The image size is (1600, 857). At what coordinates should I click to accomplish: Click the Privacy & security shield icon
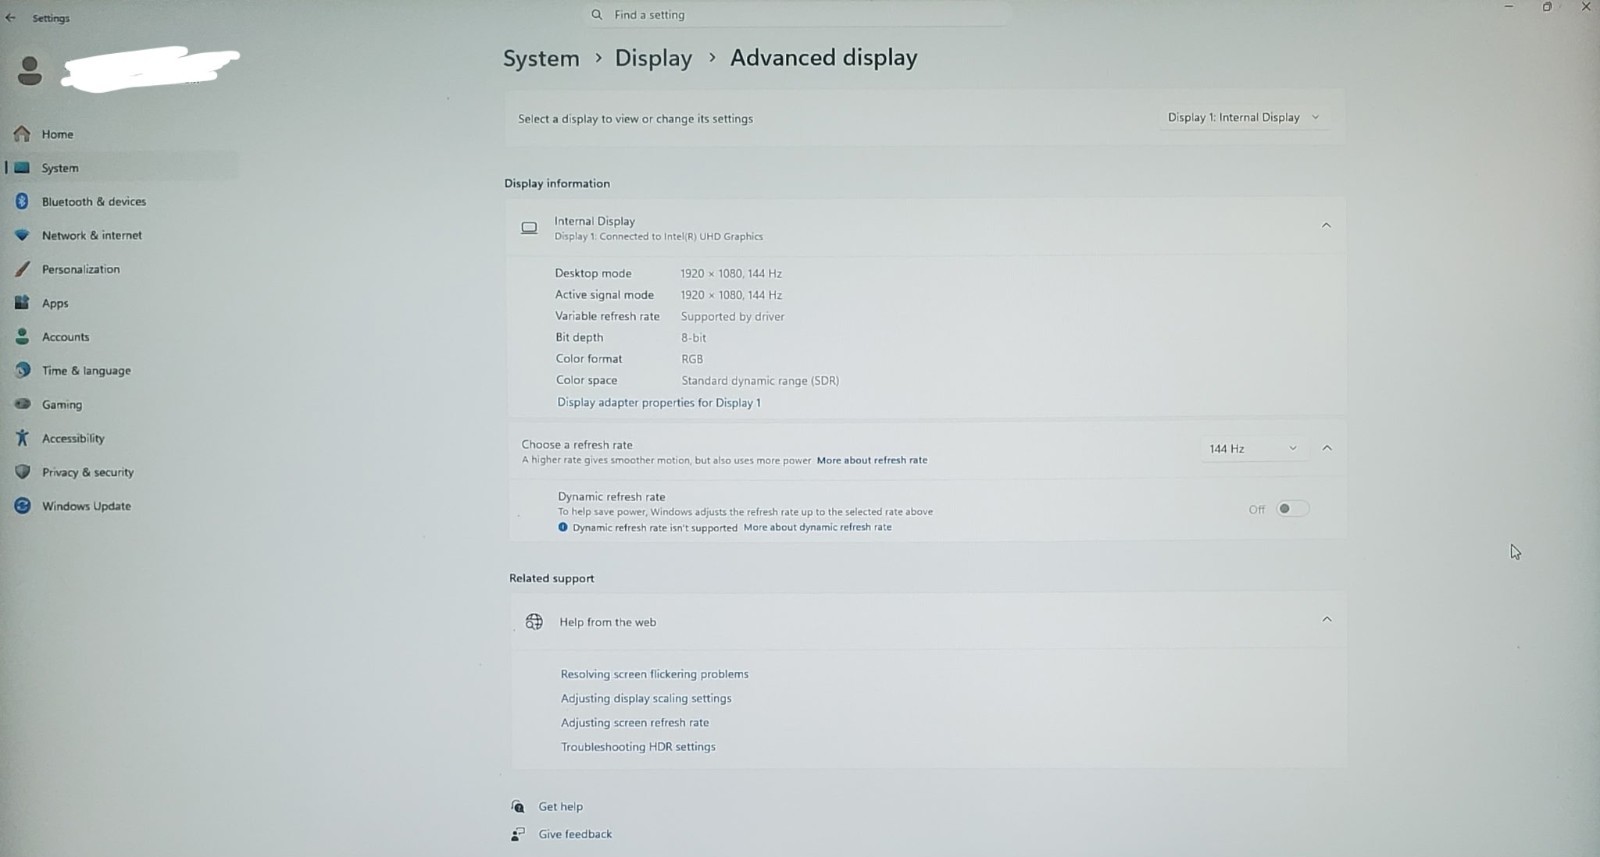[22, 472]
